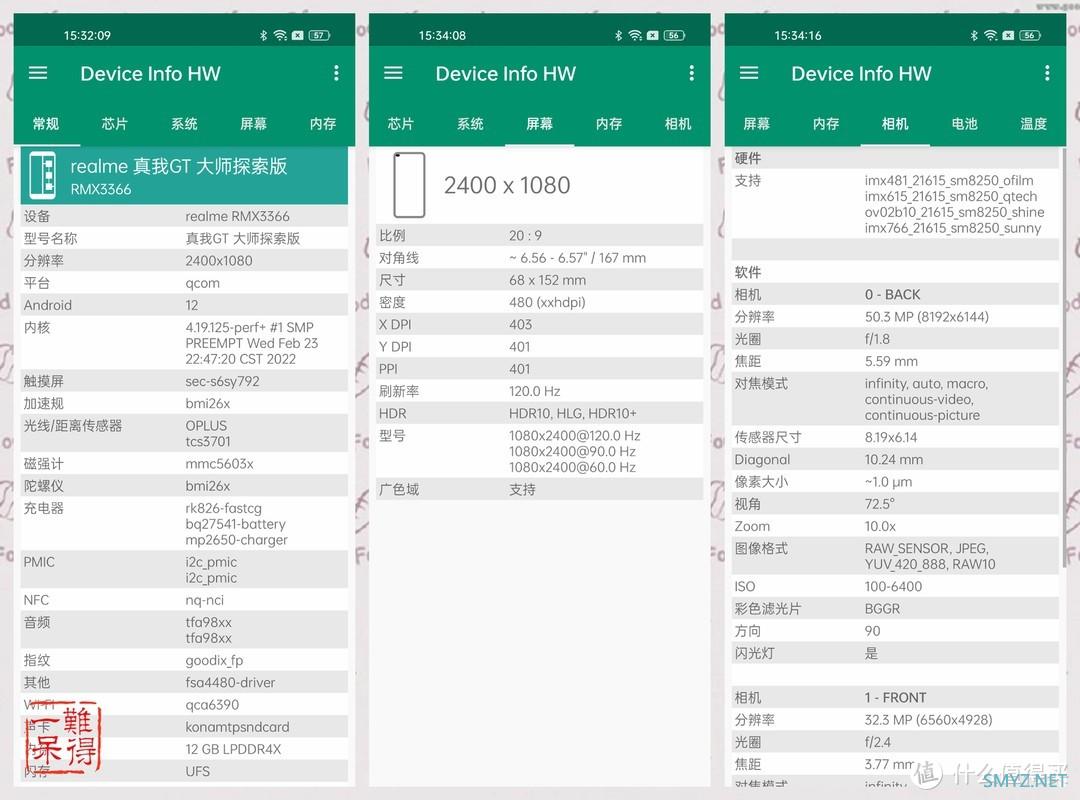Open hamburger menu in 15:34:08 screen
The height and width of the screenshot is (800, 1080).
pos(393,73)
